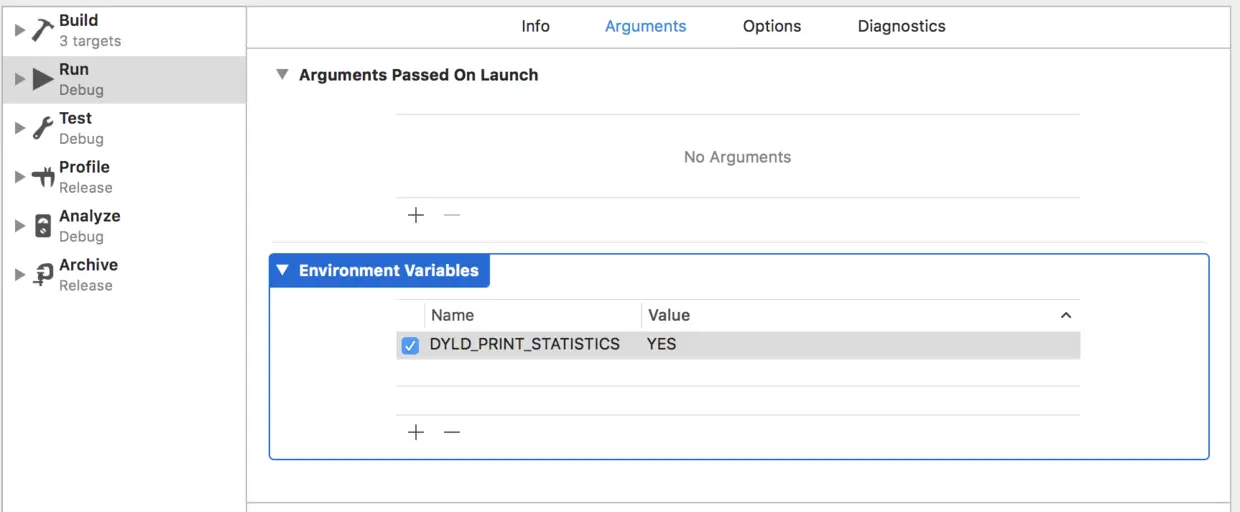Add new environment variable with plus
This screenshot has width=1240, height=512.
click(416, 432)
